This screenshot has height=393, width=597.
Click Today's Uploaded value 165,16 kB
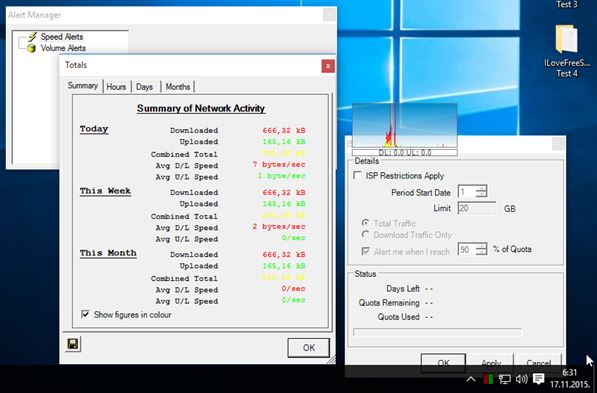coord(284,142)
